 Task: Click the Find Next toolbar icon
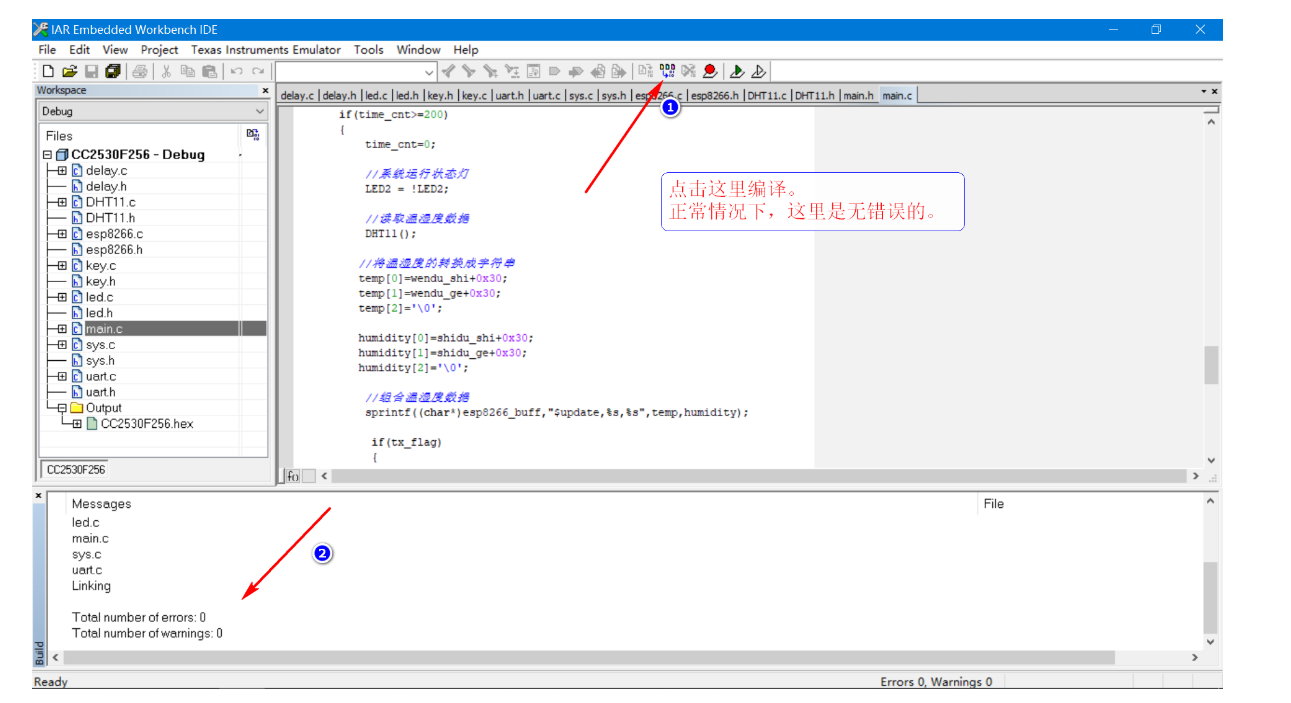pyautogui.click(x=469, y=71)
